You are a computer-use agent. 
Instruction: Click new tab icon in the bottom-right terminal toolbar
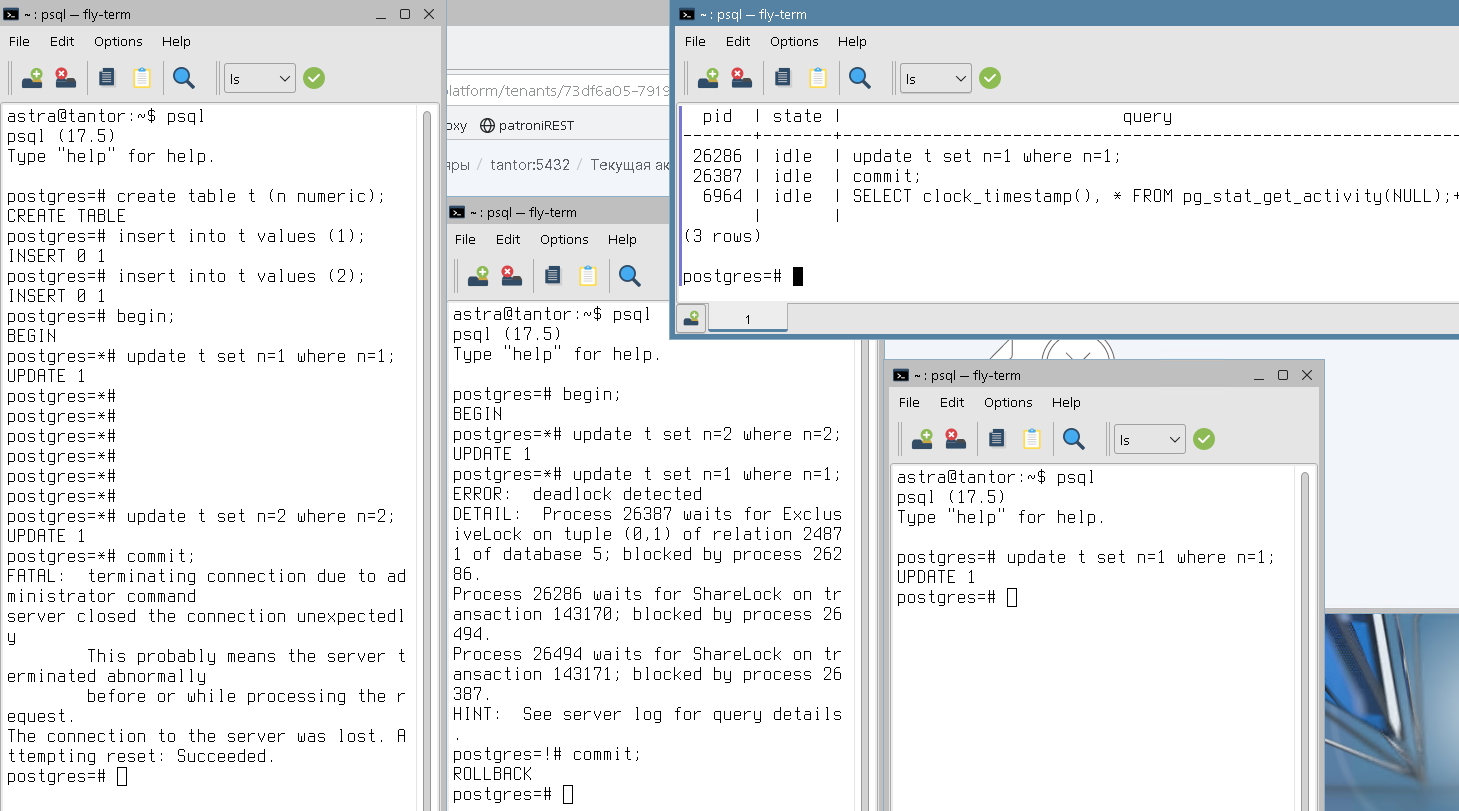point(922,439)
